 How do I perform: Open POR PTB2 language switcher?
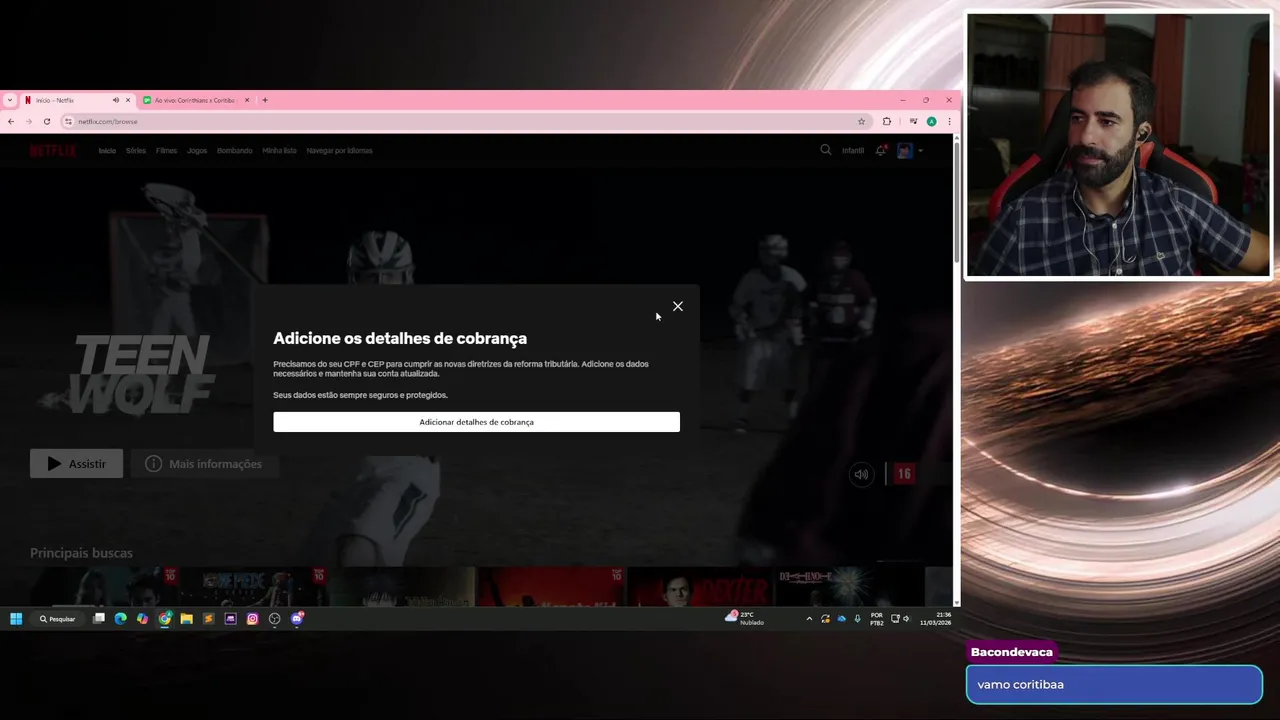[x=877, y=619]
